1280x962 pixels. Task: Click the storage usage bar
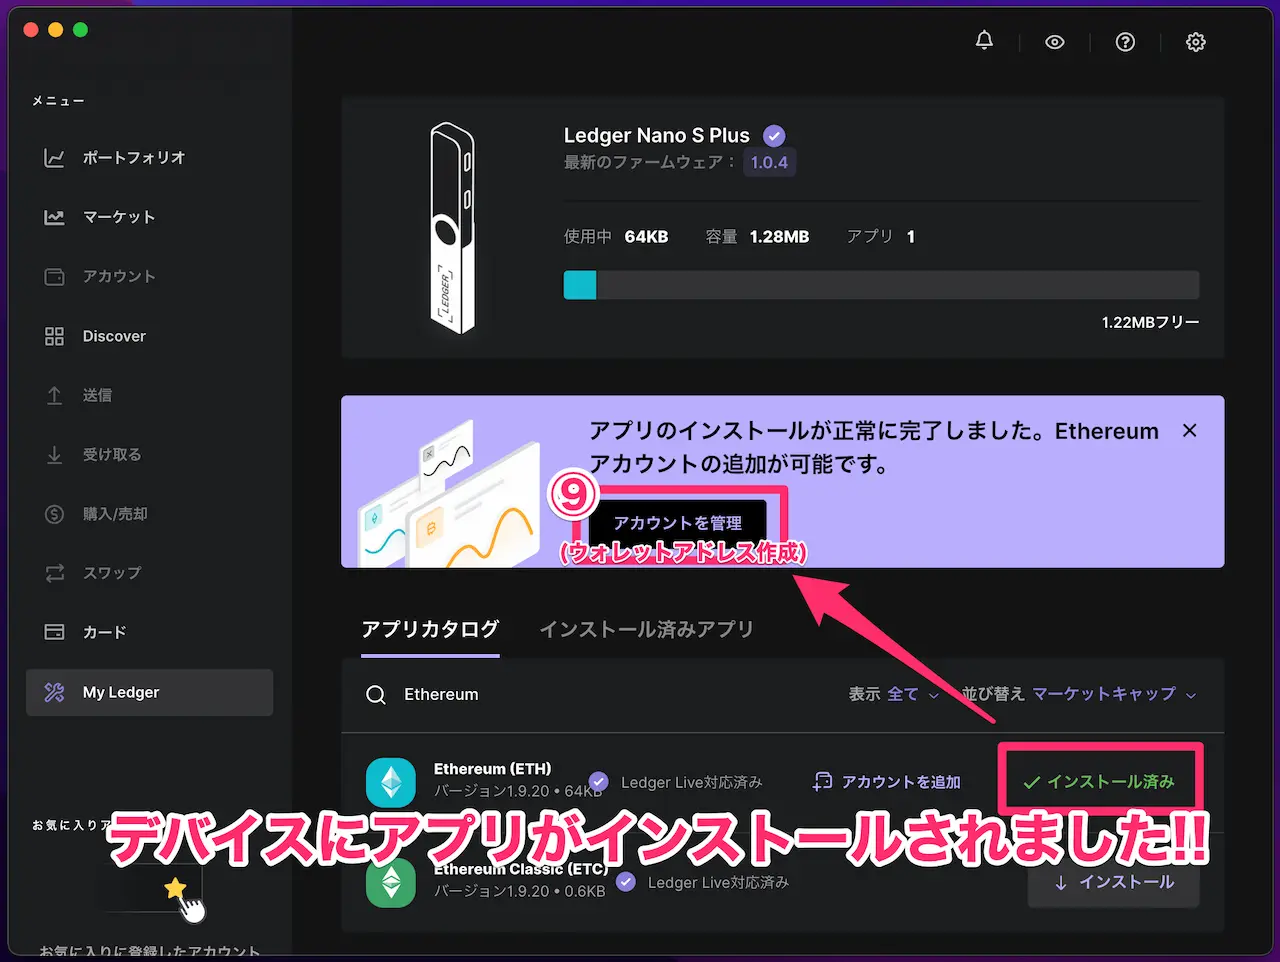pyautogui.click(x=881, y=285)
